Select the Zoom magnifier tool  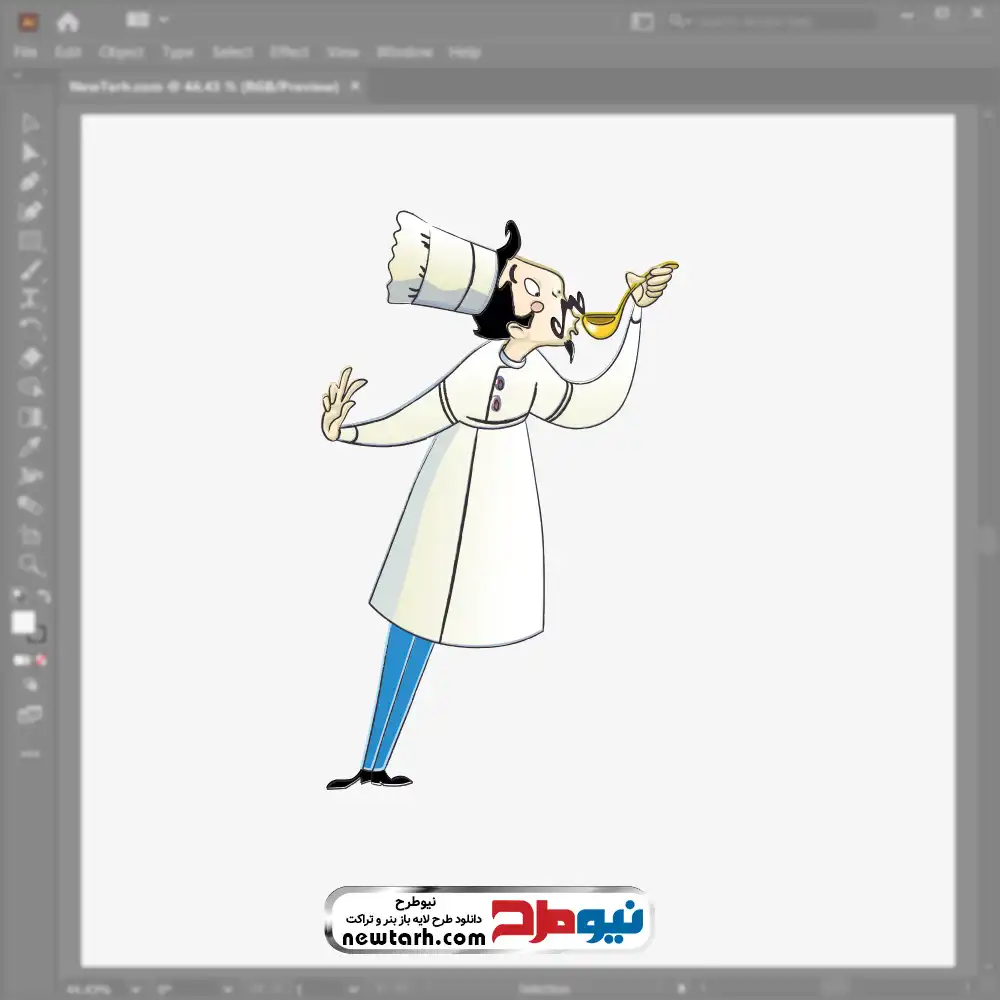click(x=31, y=565)
